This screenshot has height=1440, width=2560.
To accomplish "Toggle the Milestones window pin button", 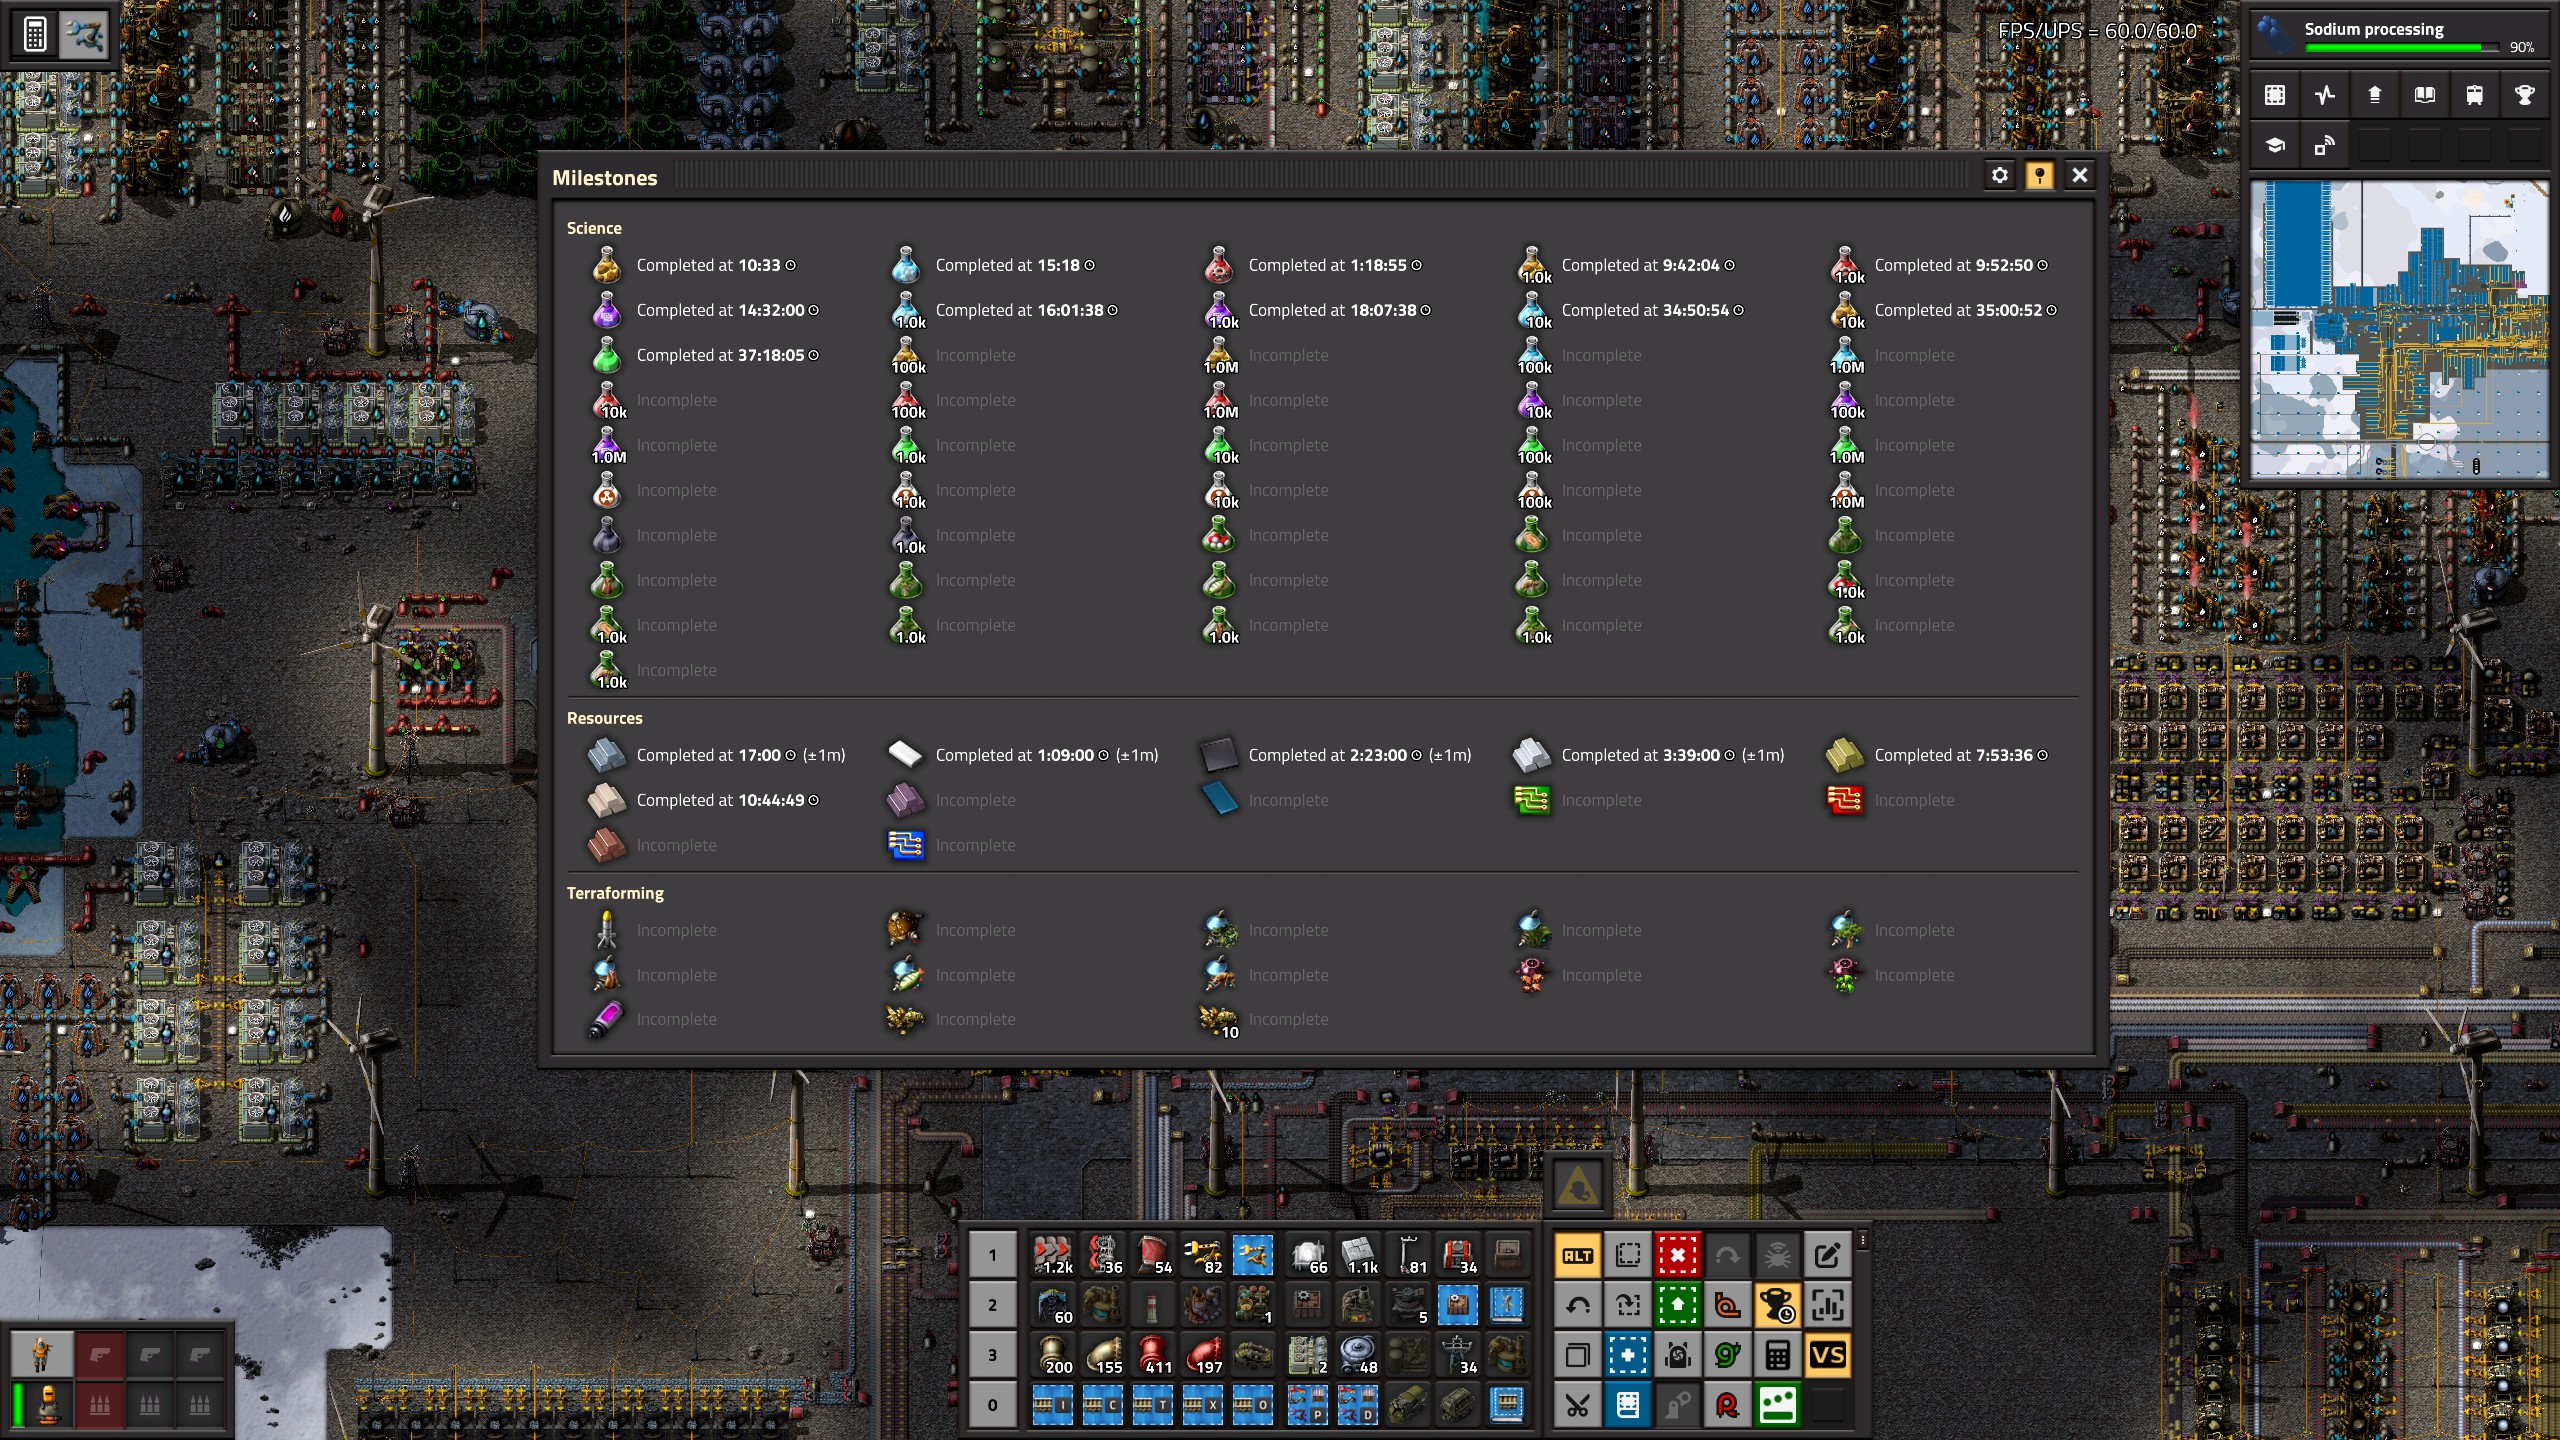I will [x=2039, y=176].
